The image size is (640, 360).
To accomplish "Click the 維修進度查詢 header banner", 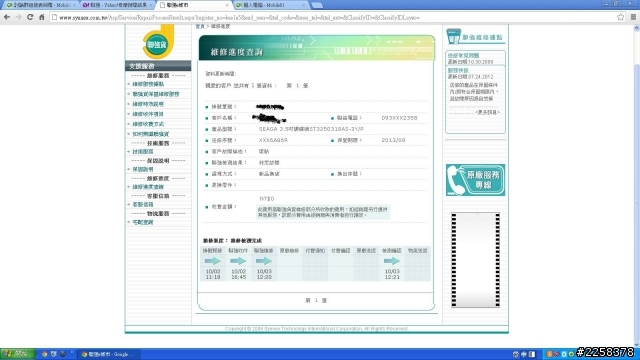I will [317, 48].
